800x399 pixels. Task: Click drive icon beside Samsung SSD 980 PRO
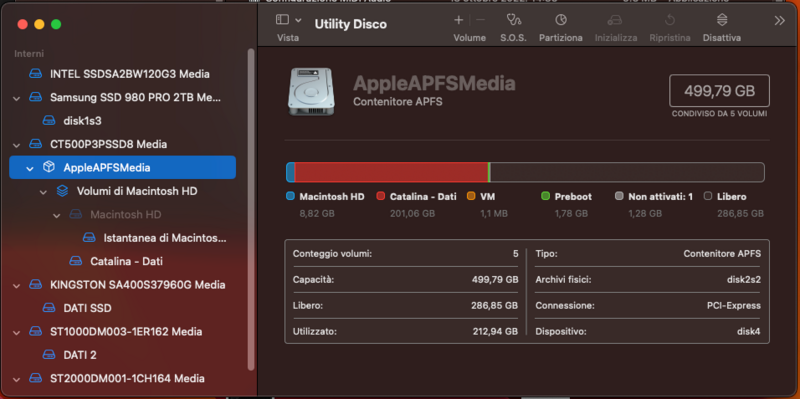pos(35,97)
